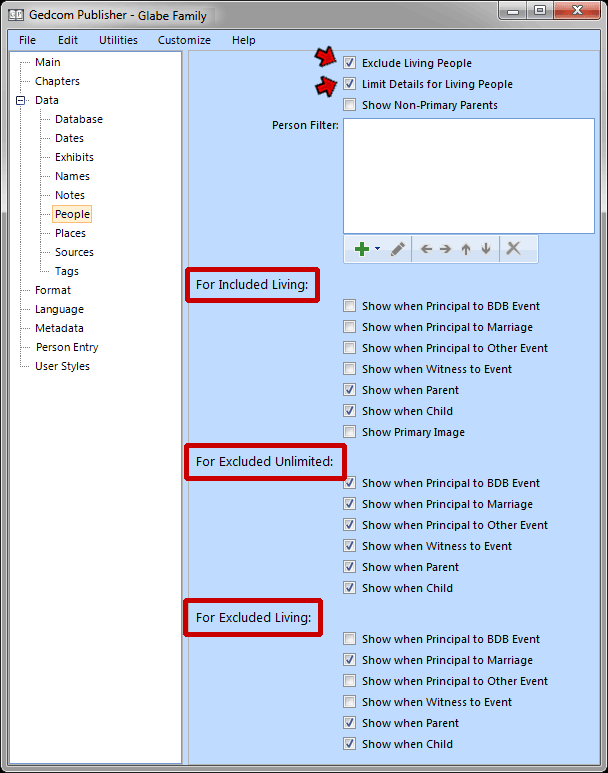608x773 pixels.
Task: Click inside the Person Filter list box
Action: tap(469, 176)
